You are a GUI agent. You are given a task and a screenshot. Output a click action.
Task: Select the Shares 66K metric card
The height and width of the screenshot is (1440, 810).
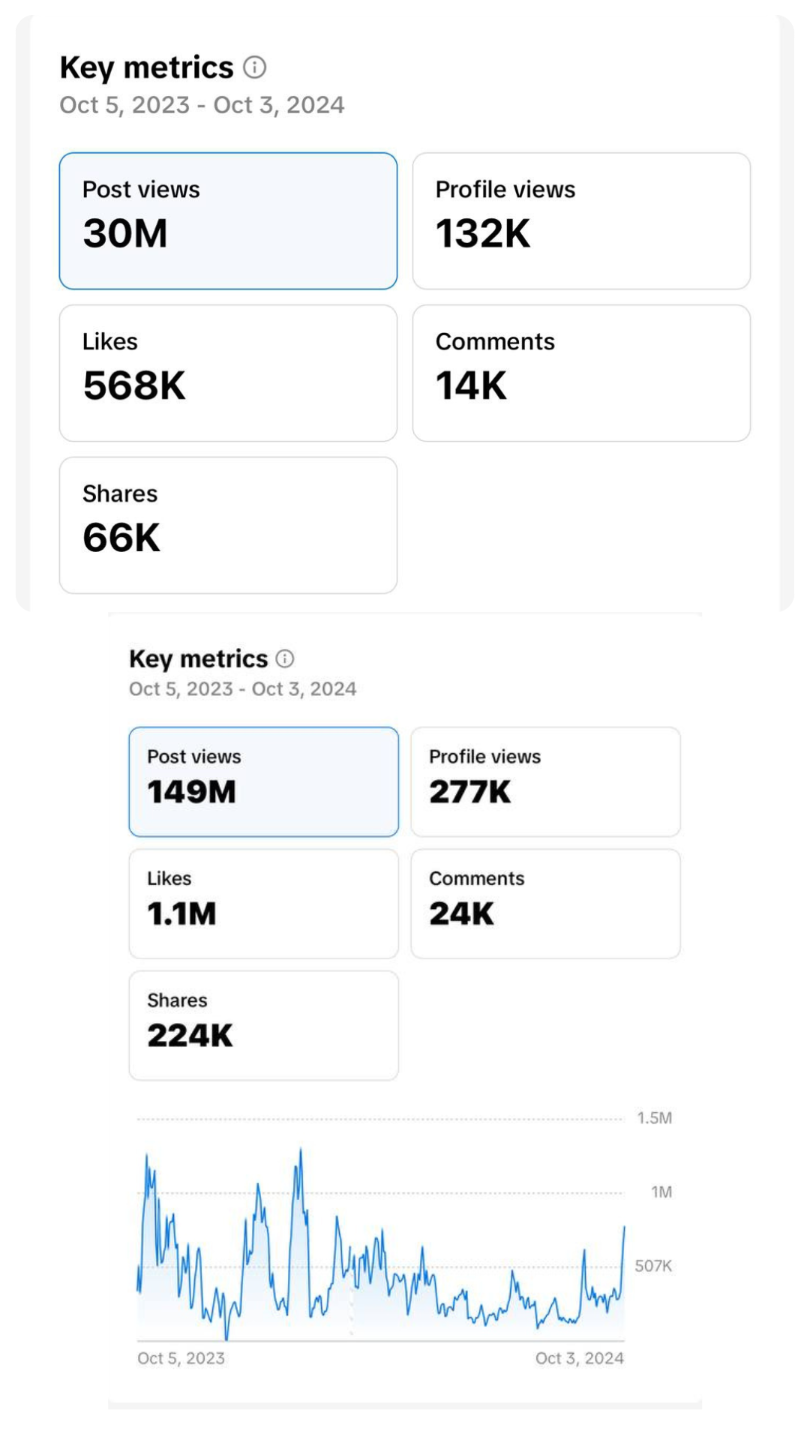(x=228, y=525)
